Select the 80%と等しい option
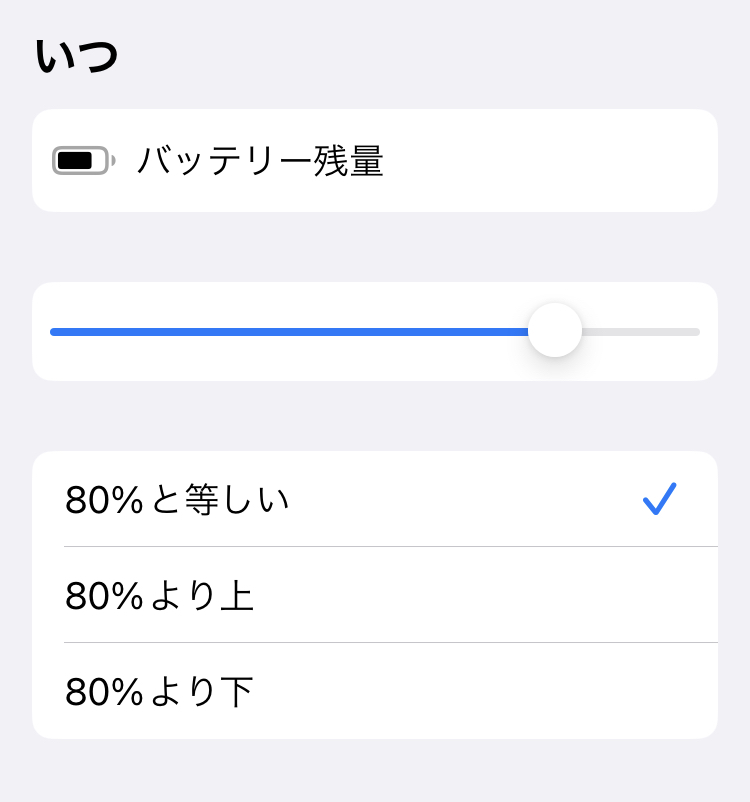Viewport: 750px width, 802px height. point(177,500)
